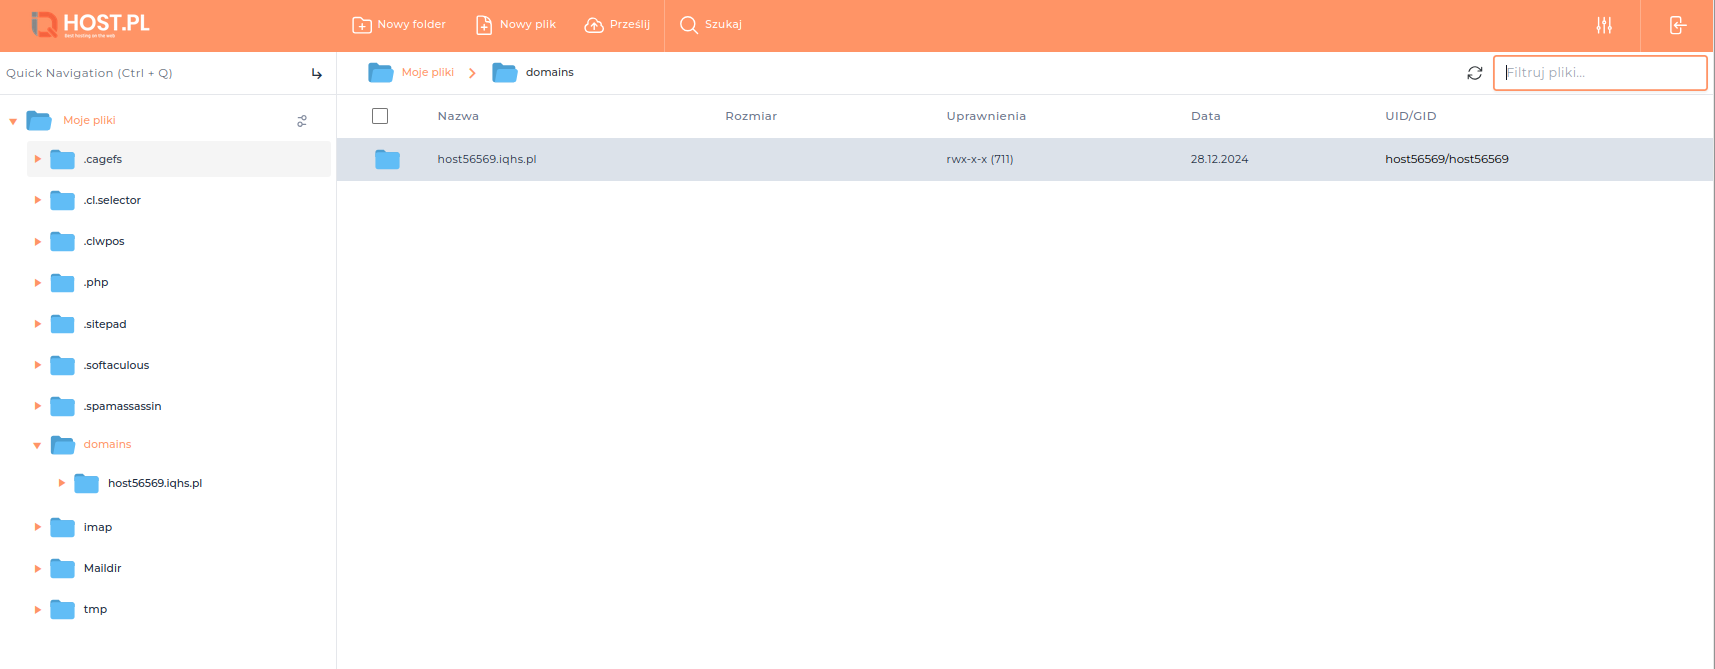The image size is (1715, 669).
Task: Go to Moje pliki in breadcrumb
Action: coord(427,72)
